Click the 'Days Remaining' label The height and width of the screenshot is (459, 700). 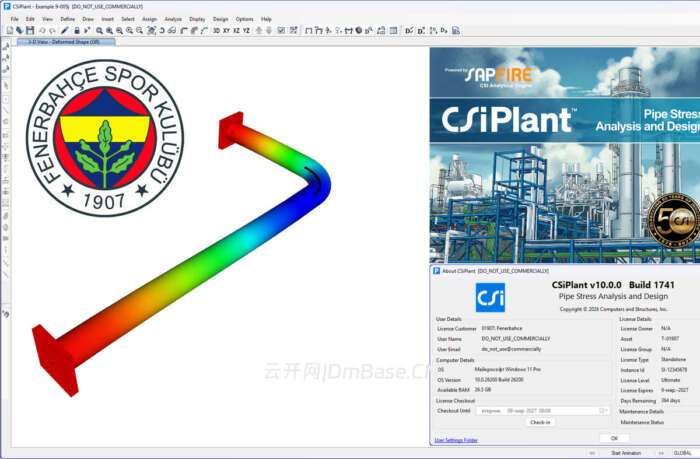click(638, 401)
